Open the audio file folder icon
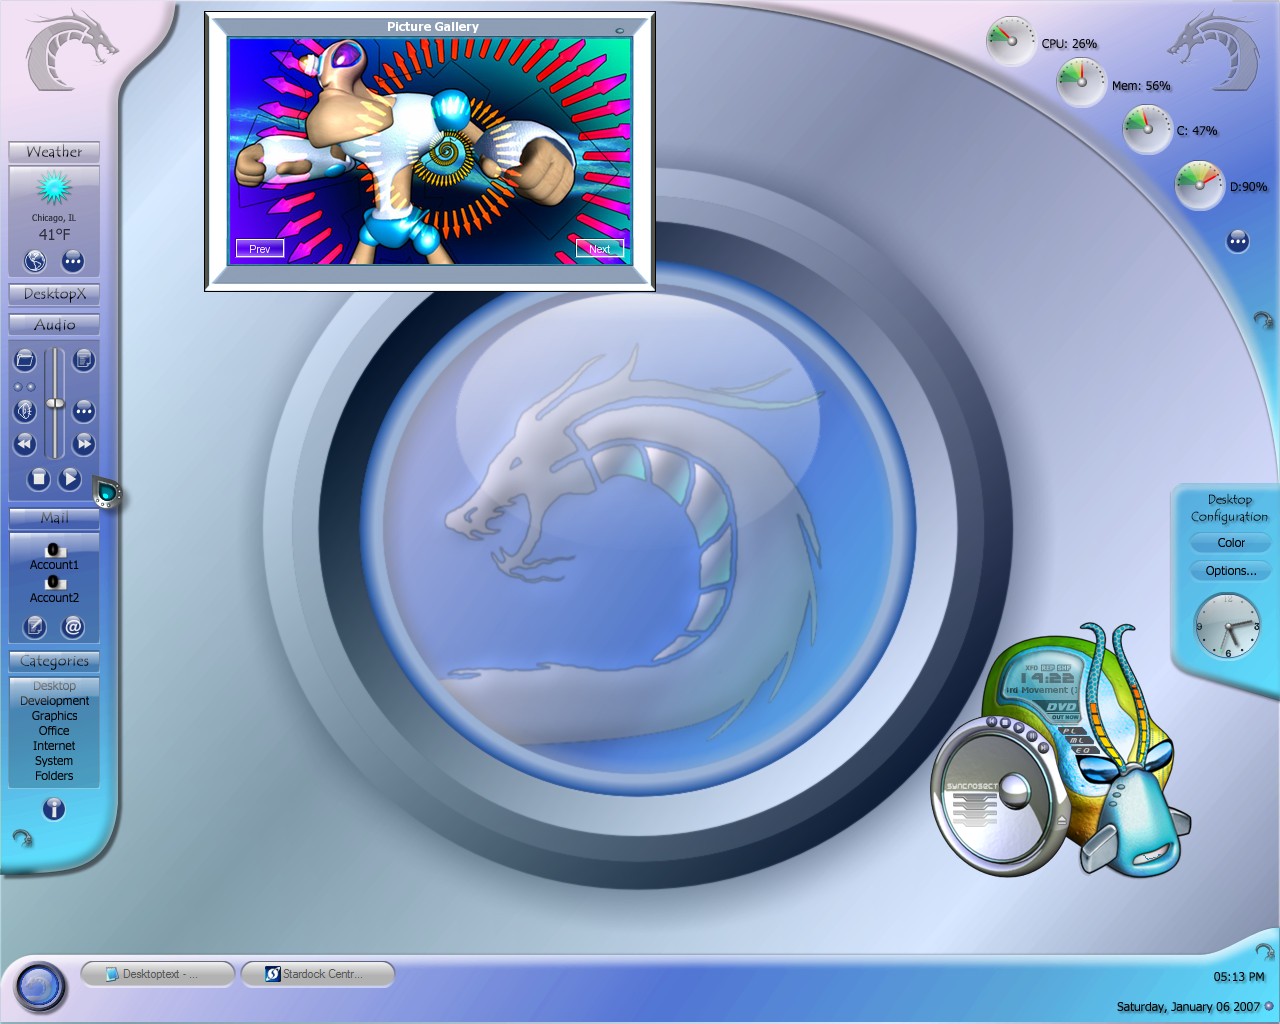The height and width of the screenshot is (1024, 1280). pyautogui.click(x=25, y=359)
